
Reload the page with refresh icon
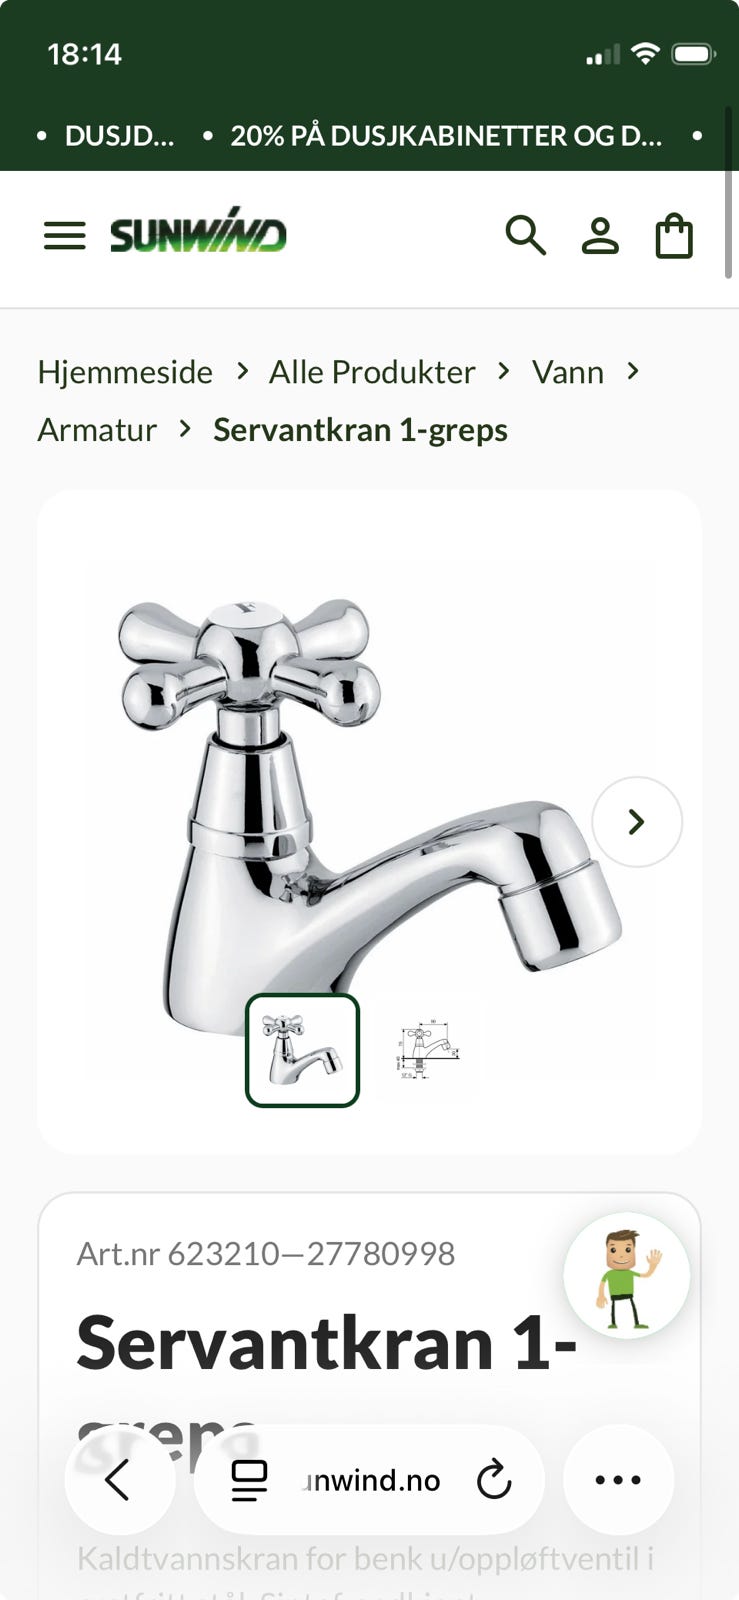point(494,1480)
